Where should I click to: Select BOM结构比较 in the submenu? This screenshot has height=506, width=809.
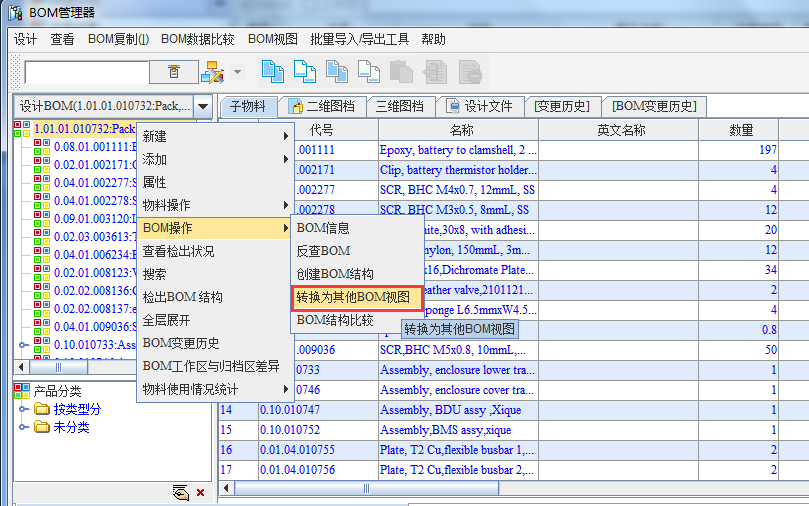[x=357, y=320]
